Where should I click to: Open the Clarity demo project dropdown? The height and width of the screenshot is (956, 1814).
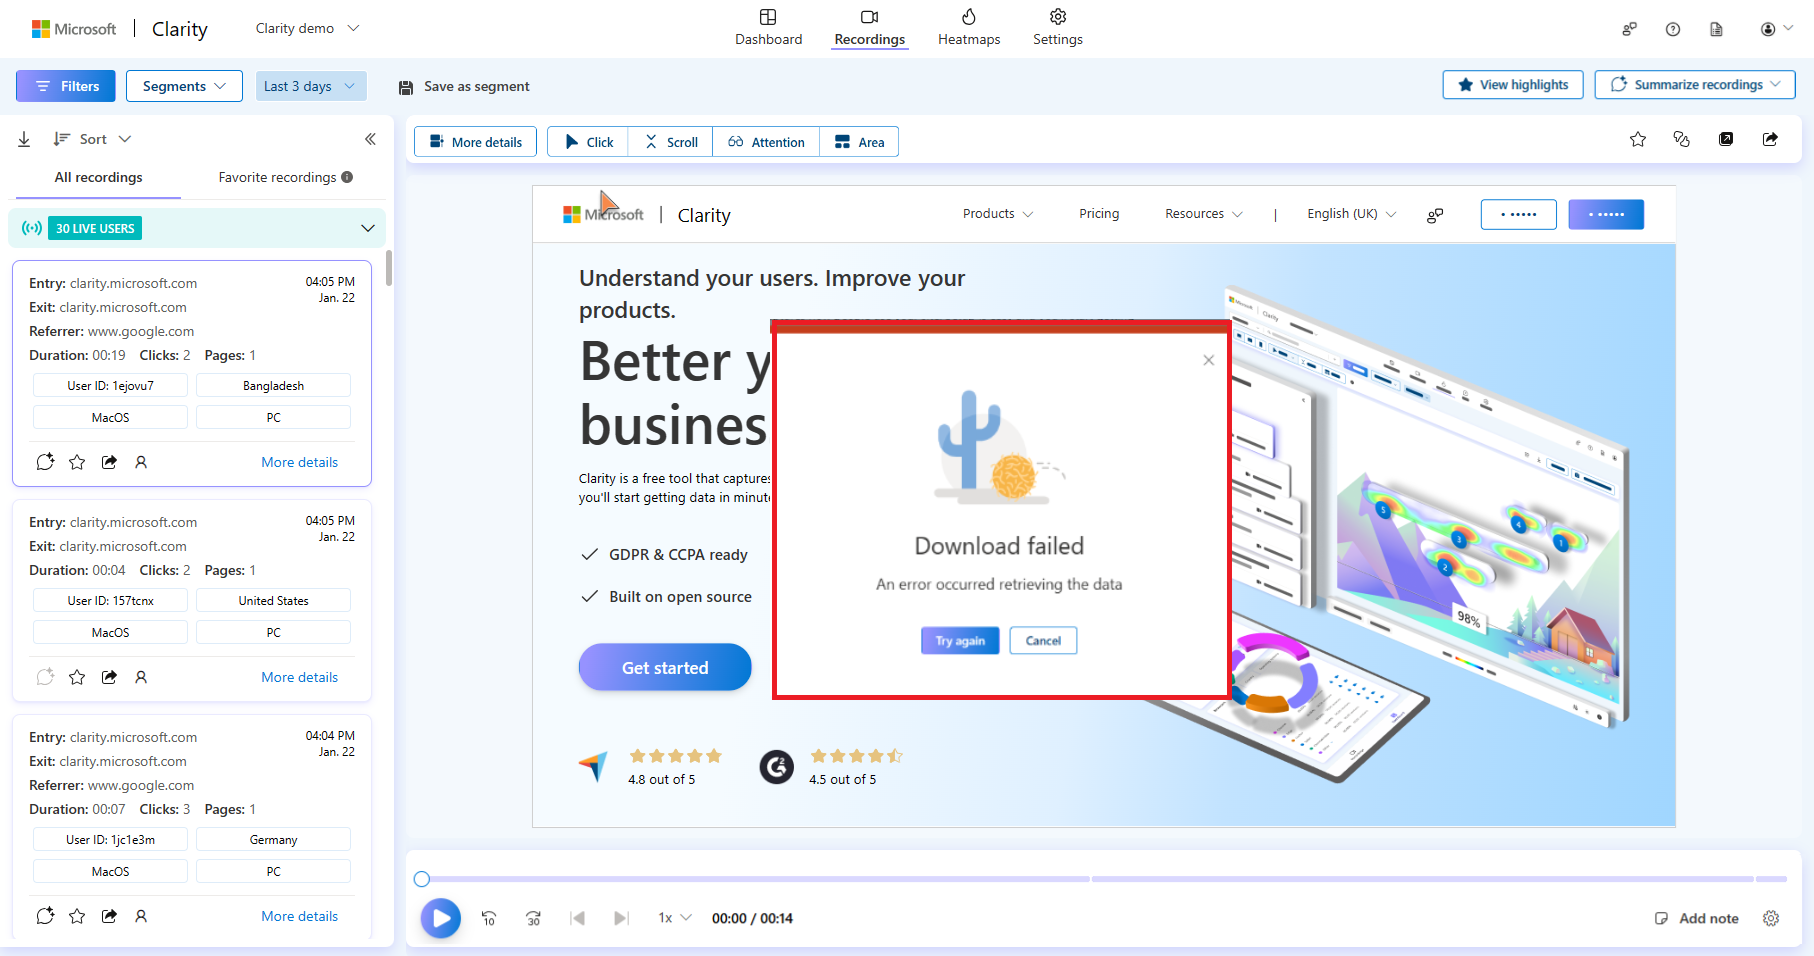(x=307, y=28)
